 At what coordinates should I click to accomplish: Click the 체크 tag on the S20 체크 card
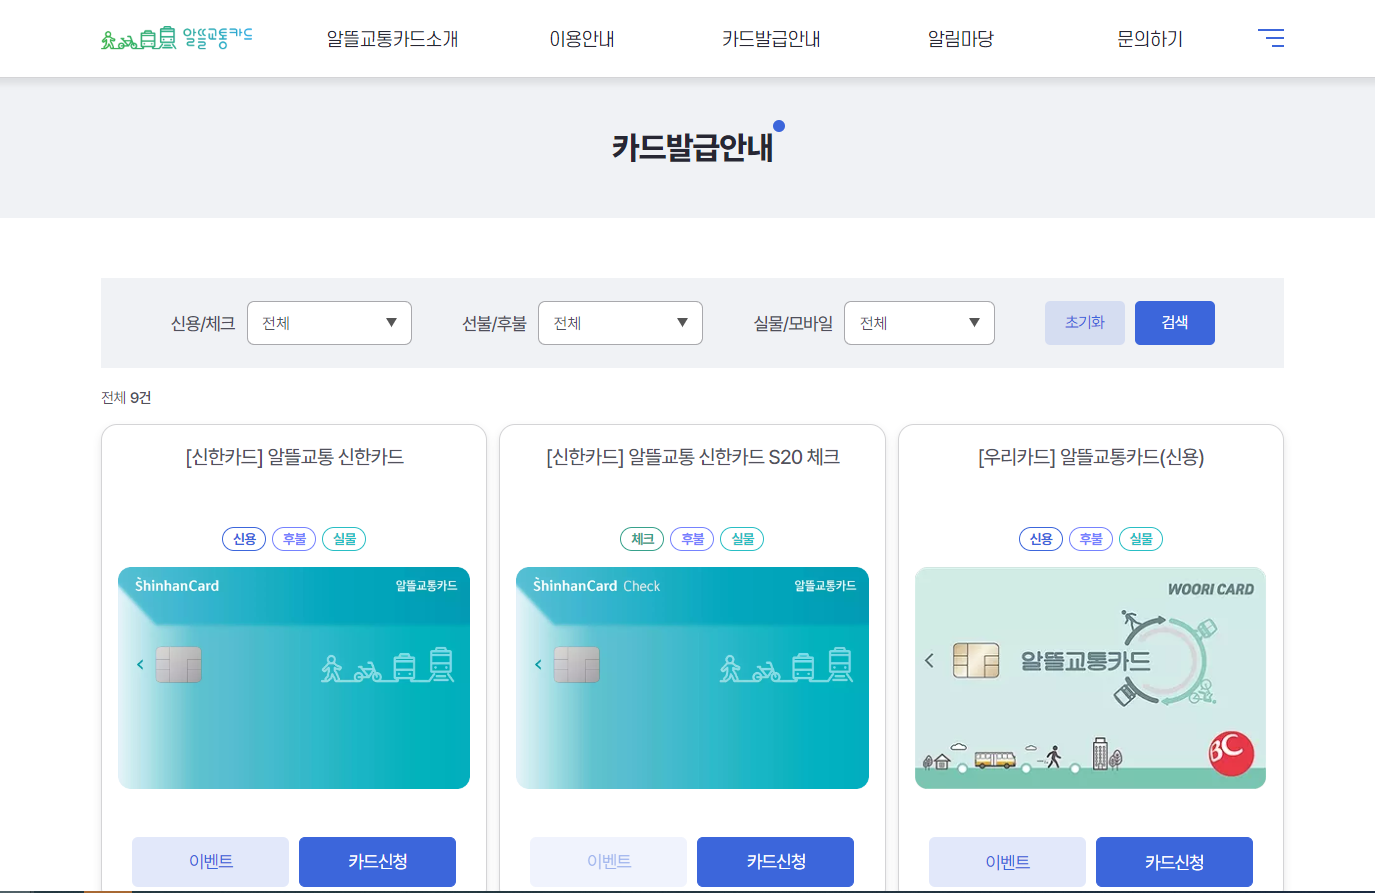coord(642,539)
